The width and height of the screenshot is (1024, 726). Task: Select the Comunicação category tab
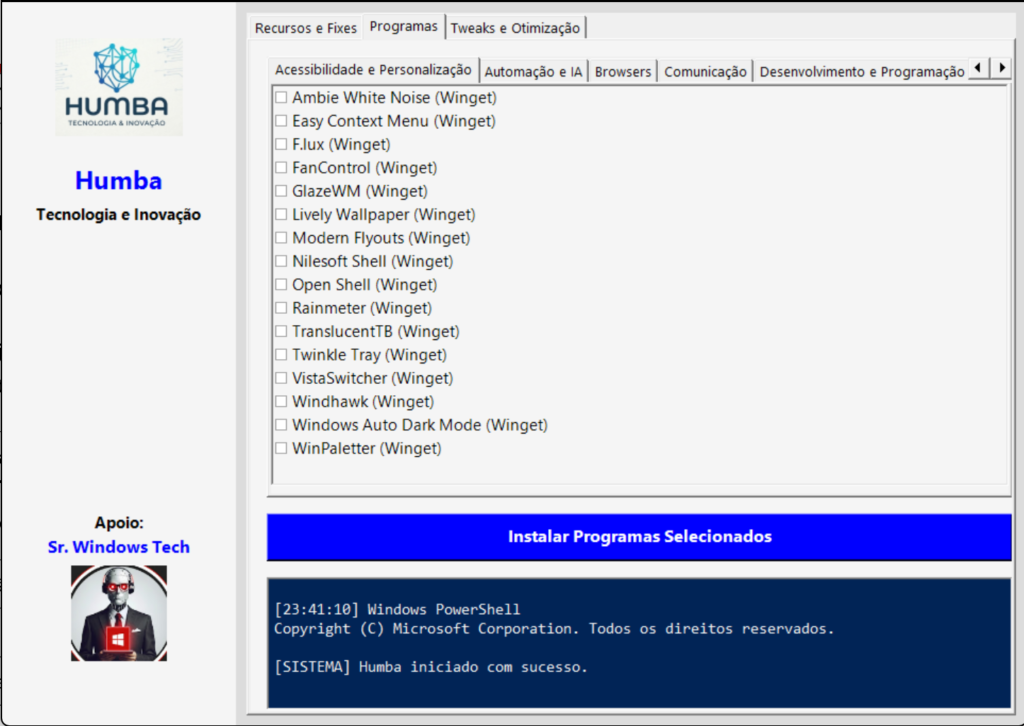[705, 72]
